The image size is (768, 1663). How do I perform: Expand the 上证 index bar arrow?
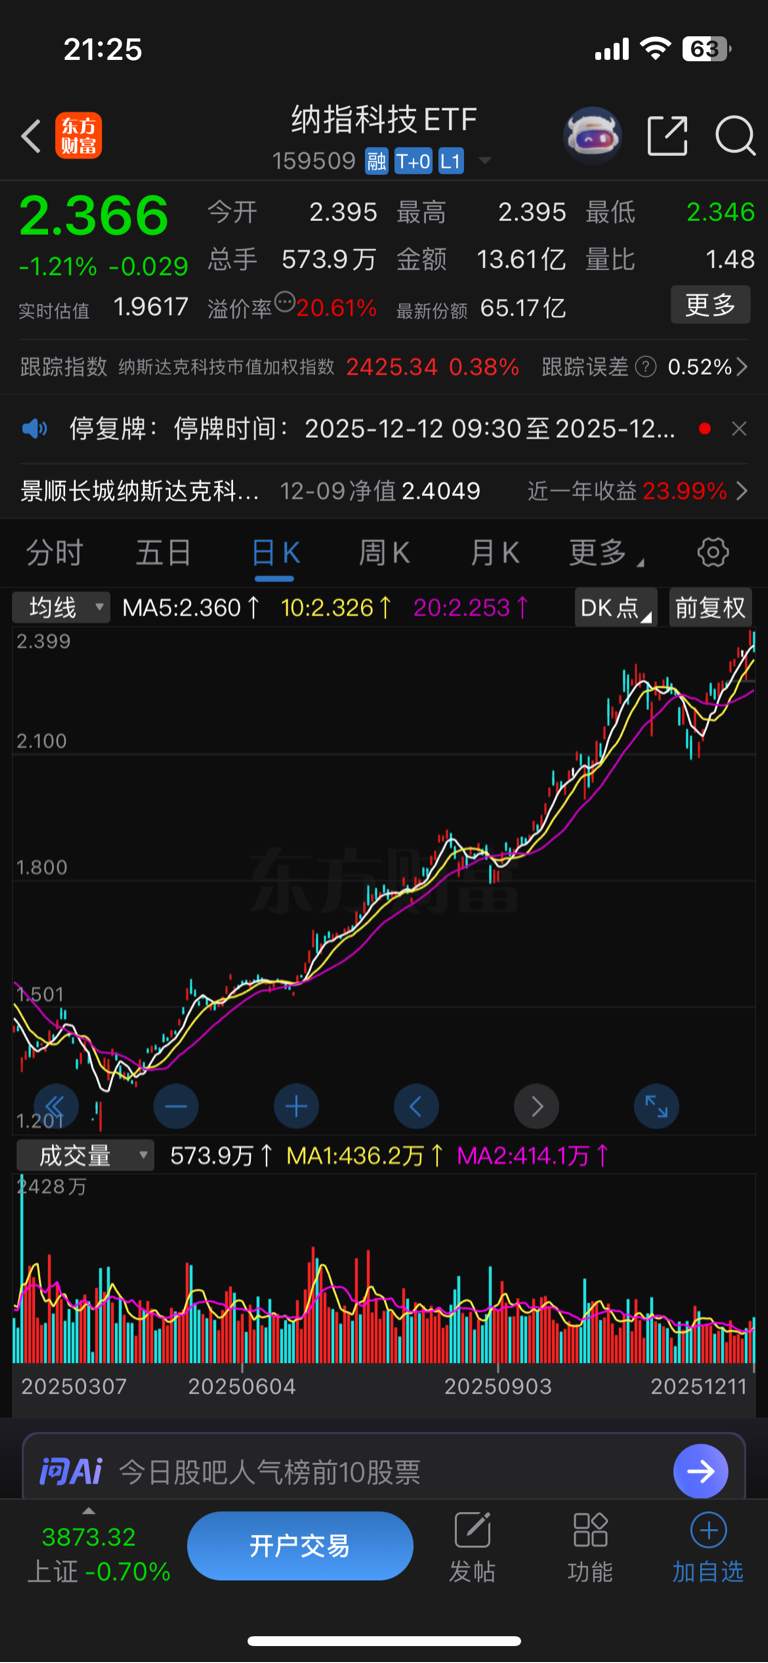pyautogui.click(x=89, y=1511)
